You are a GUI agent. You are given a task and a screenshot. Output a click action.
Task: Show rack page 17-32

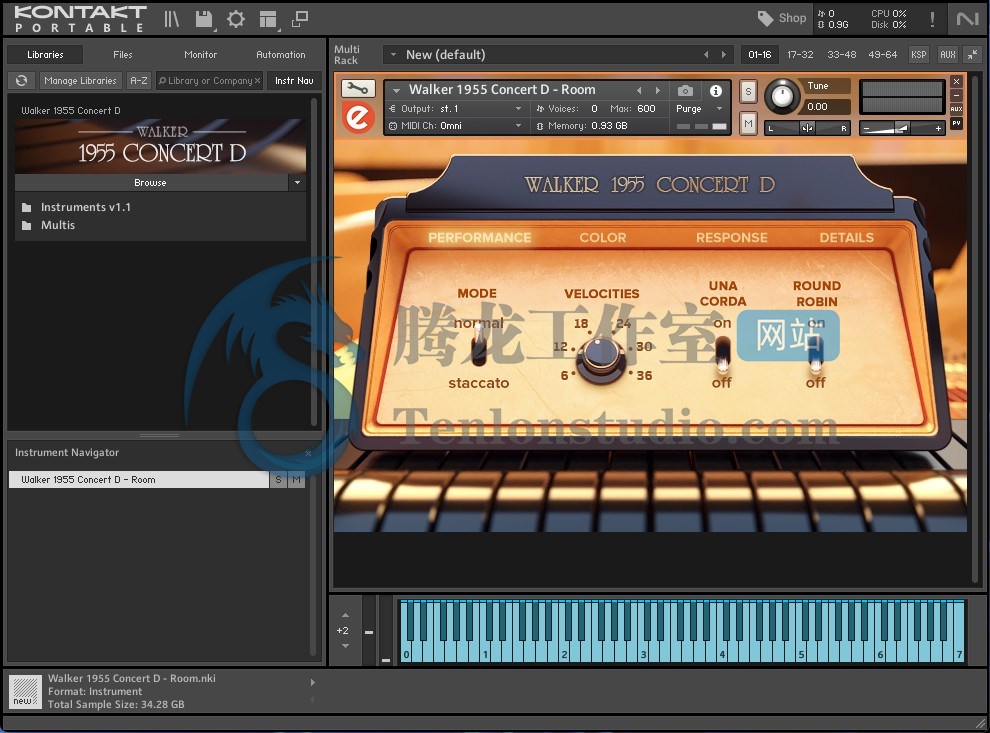(800, 55)
